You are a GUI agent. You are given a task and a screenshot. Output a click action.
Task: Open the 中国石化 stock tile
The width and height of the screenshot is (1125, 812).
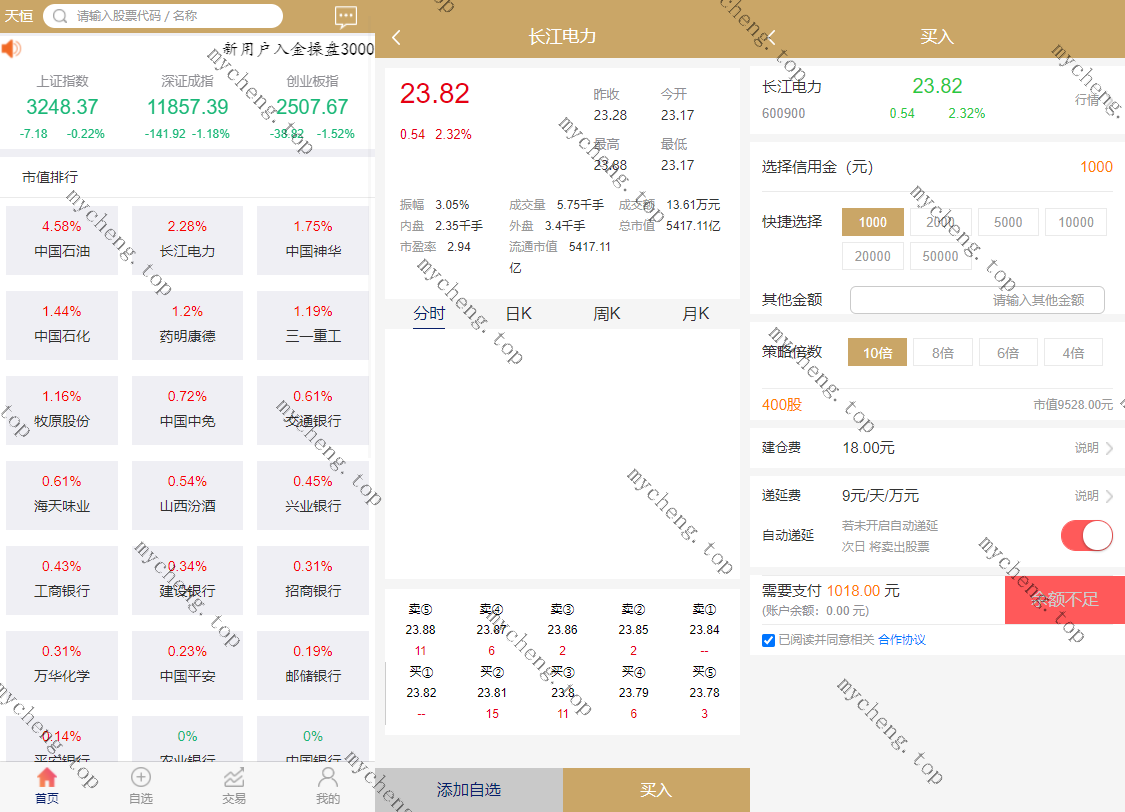[x=62, y=326]
